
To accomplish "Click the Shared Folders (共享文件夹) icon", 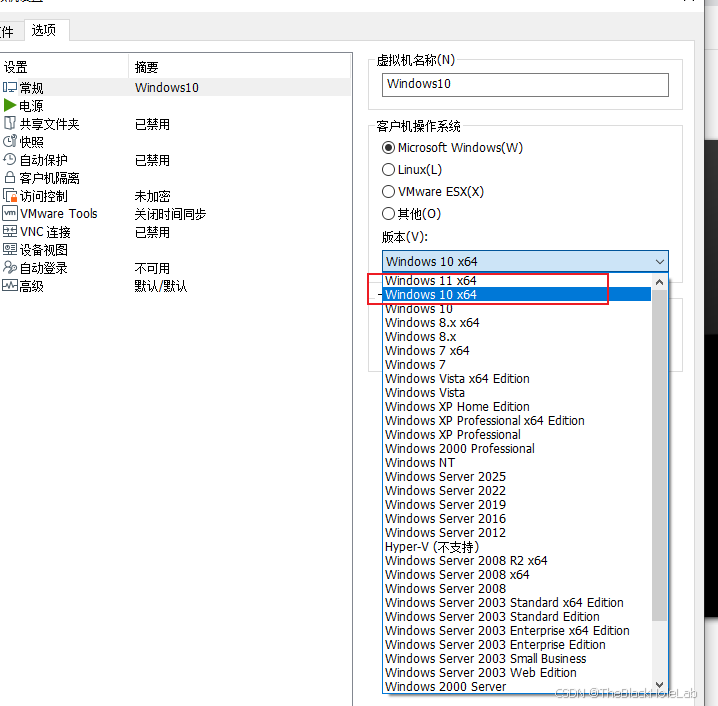I will pyautogui.click(x=10, y=123).
